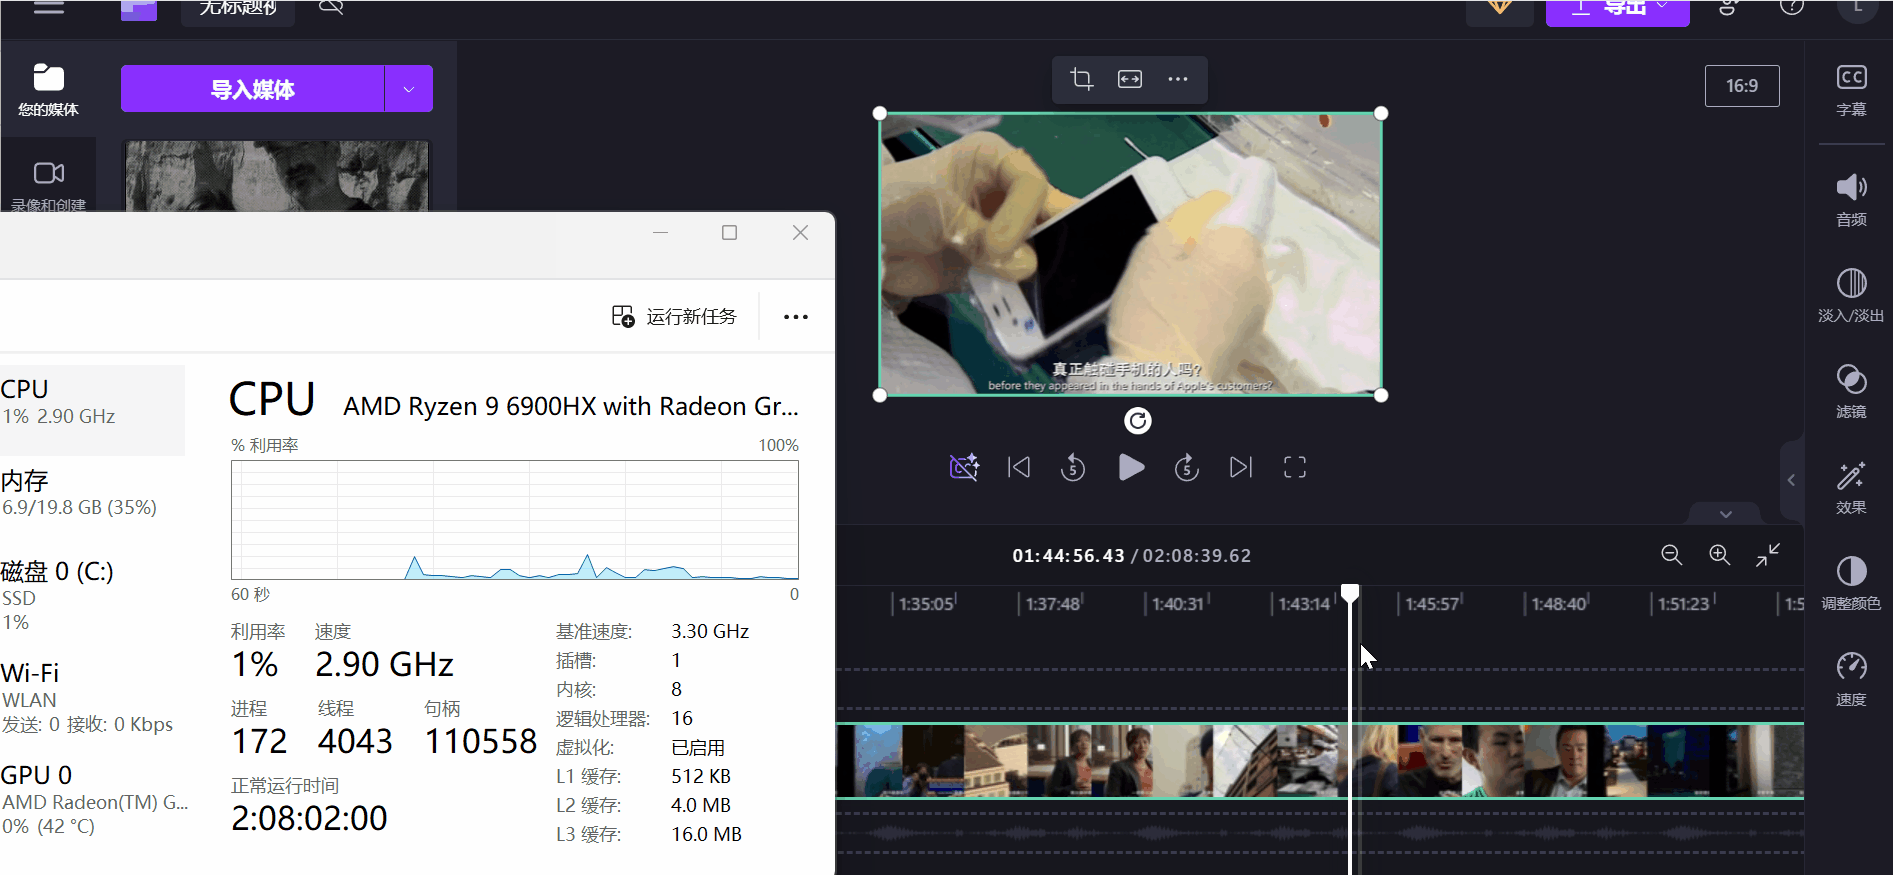Skip to the start of the video
Image resolution: width=1893 pixels, height=875 pixels.
1019,467
